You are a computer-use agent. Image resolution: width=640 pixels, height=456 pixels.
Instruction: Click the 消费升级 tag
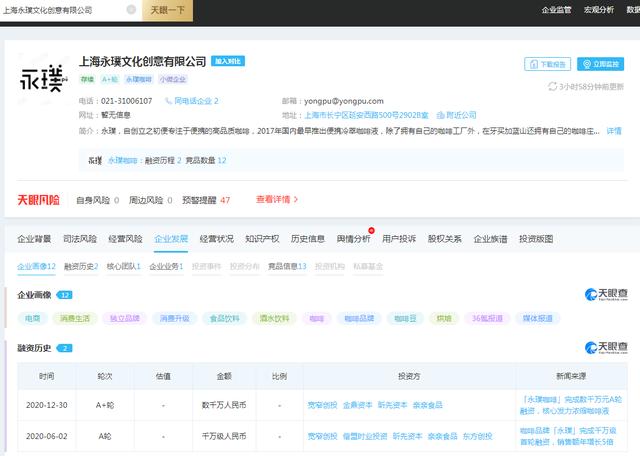[173, 318]
